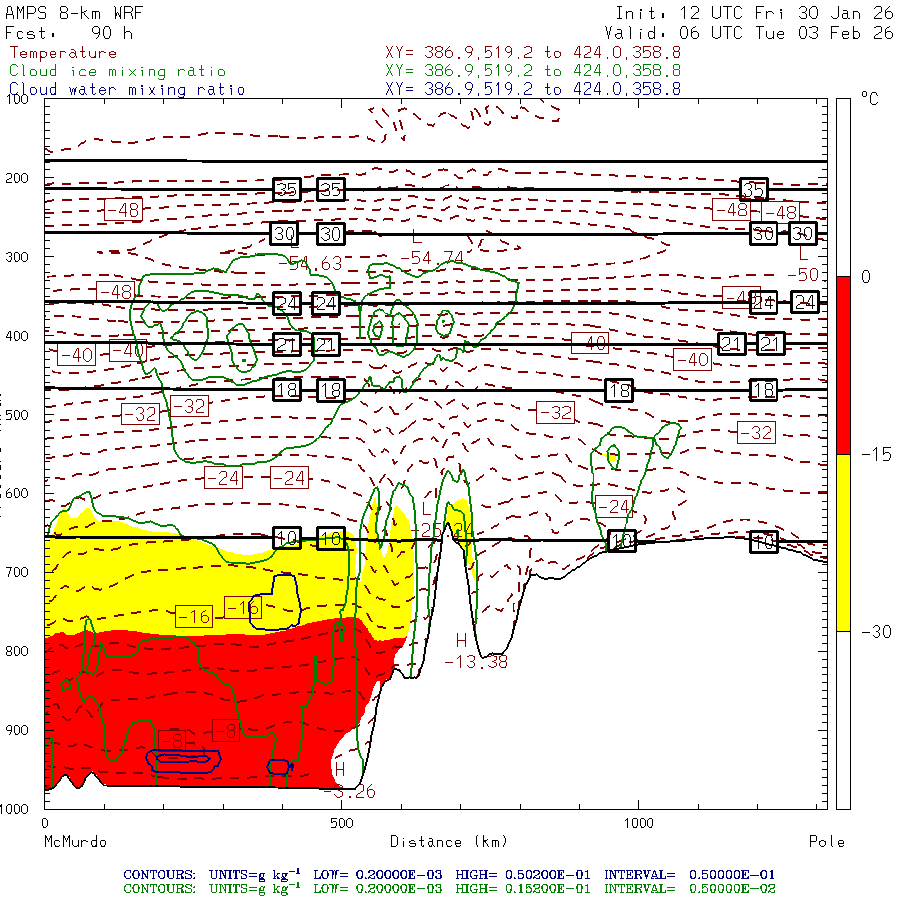Click the green CONTOURS legend line at bottom
900x900 pixels.
449,889
